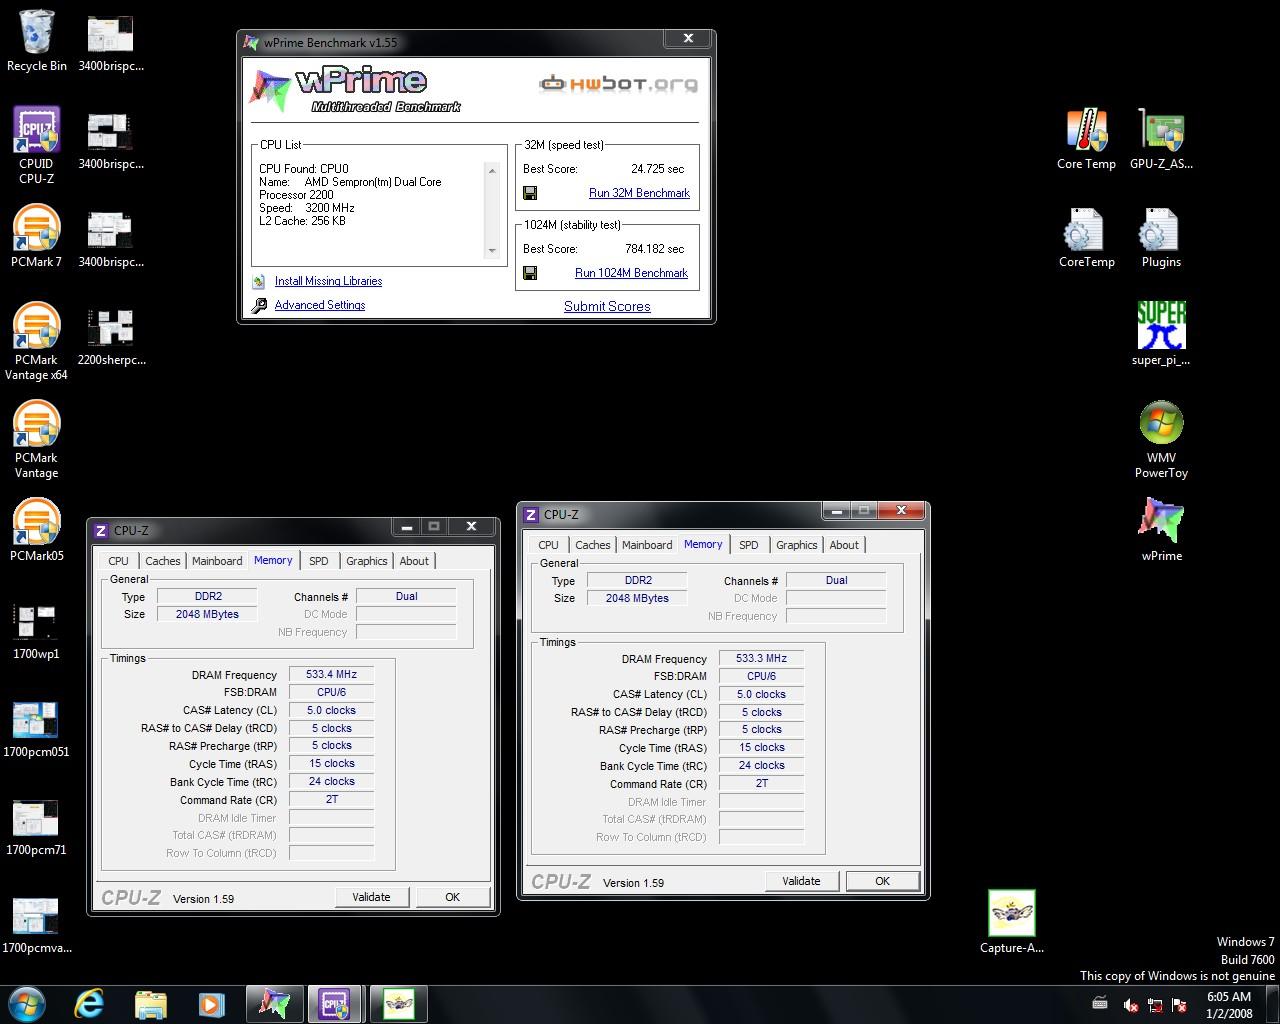Launch PCMark 7 desktop shortcut
Image resolution: width=1280 pixels, height=1024 pixels.
(x=37, y=237)
